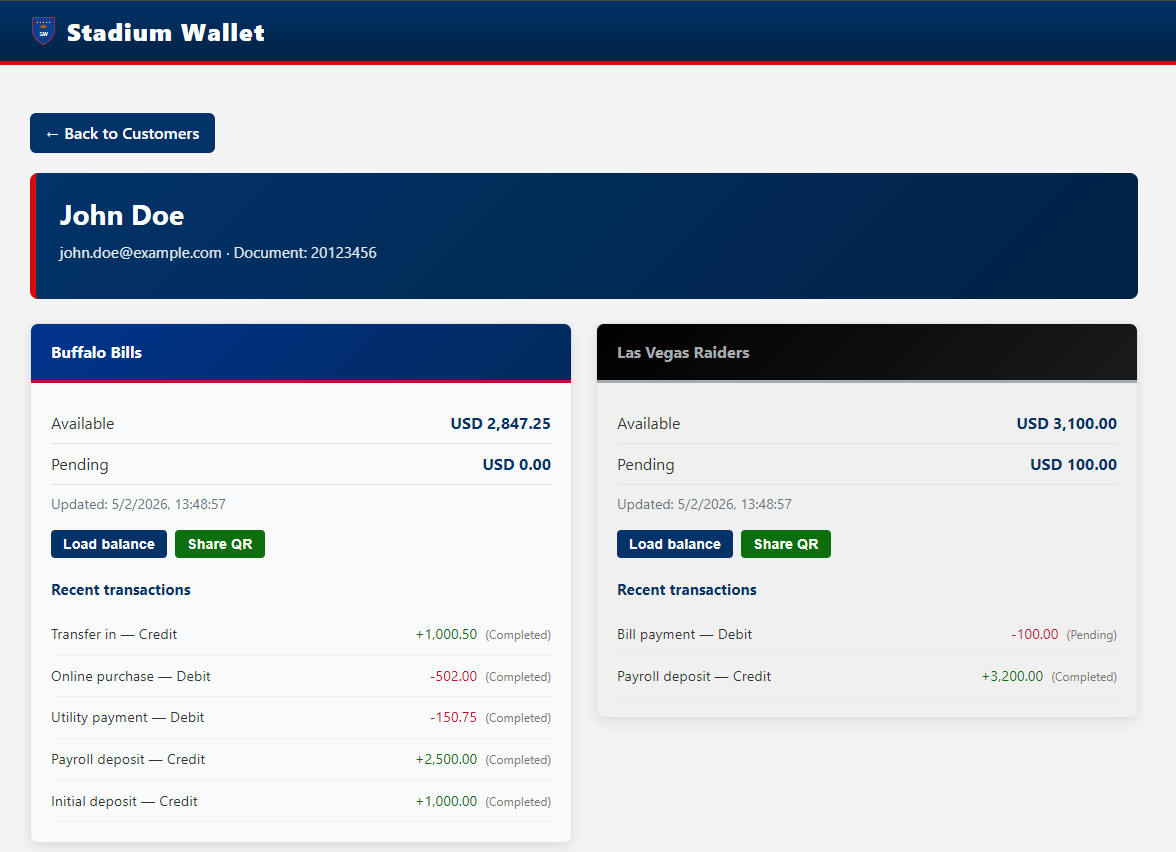Select the +3,200.00 Payroll deposit in Raiders
This screenshot has width=1176, height=852.
1012,676
